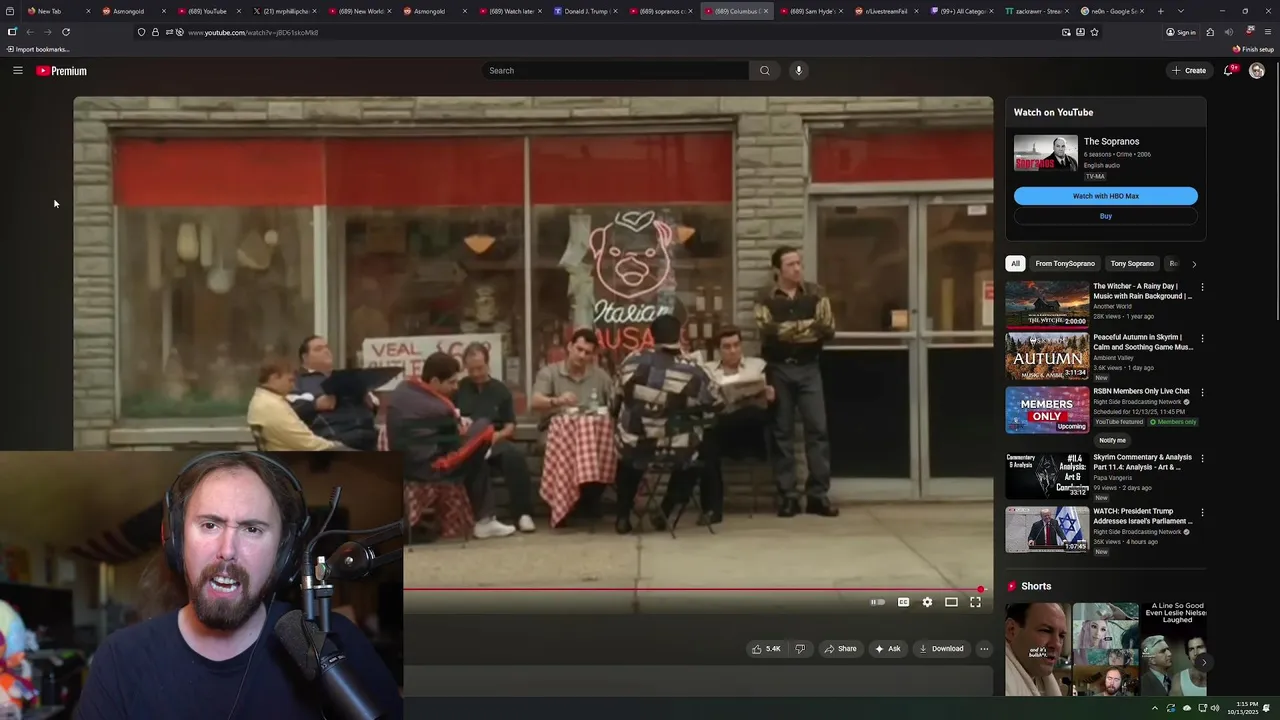Image resolution: width=1280 pixels, height=720 pixels.
Task: Open options for Peaceful Autumn in Skyrim video
Action: (1202, 339)
